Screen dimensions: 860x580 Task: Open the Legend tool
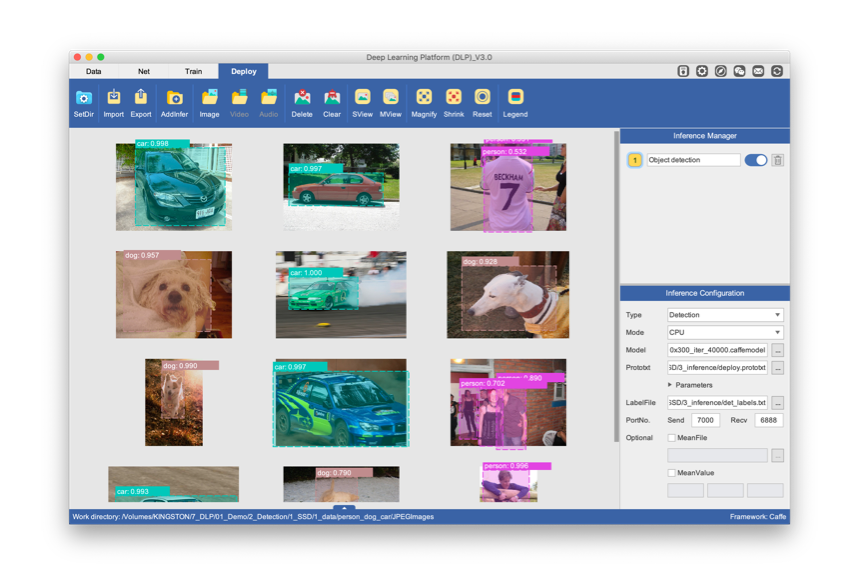(515, 98)
